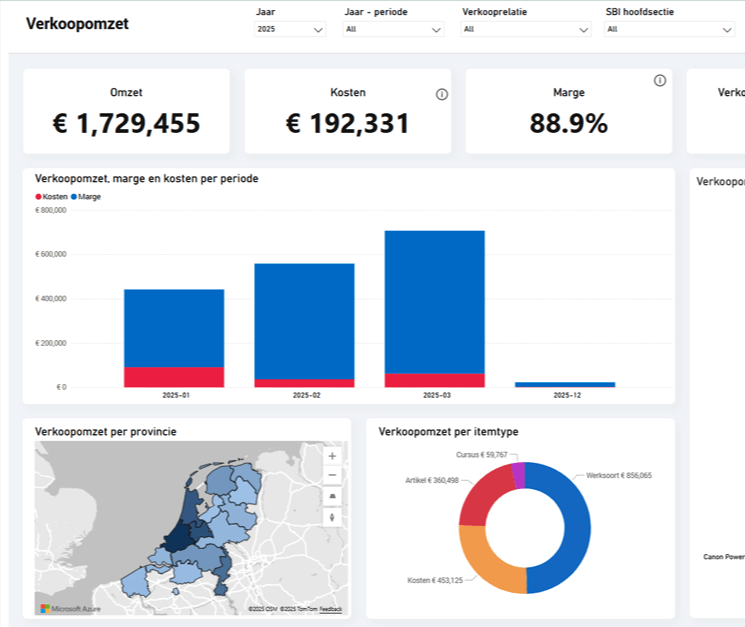Expand the Jaar - periode dropdown

point(393,30)
